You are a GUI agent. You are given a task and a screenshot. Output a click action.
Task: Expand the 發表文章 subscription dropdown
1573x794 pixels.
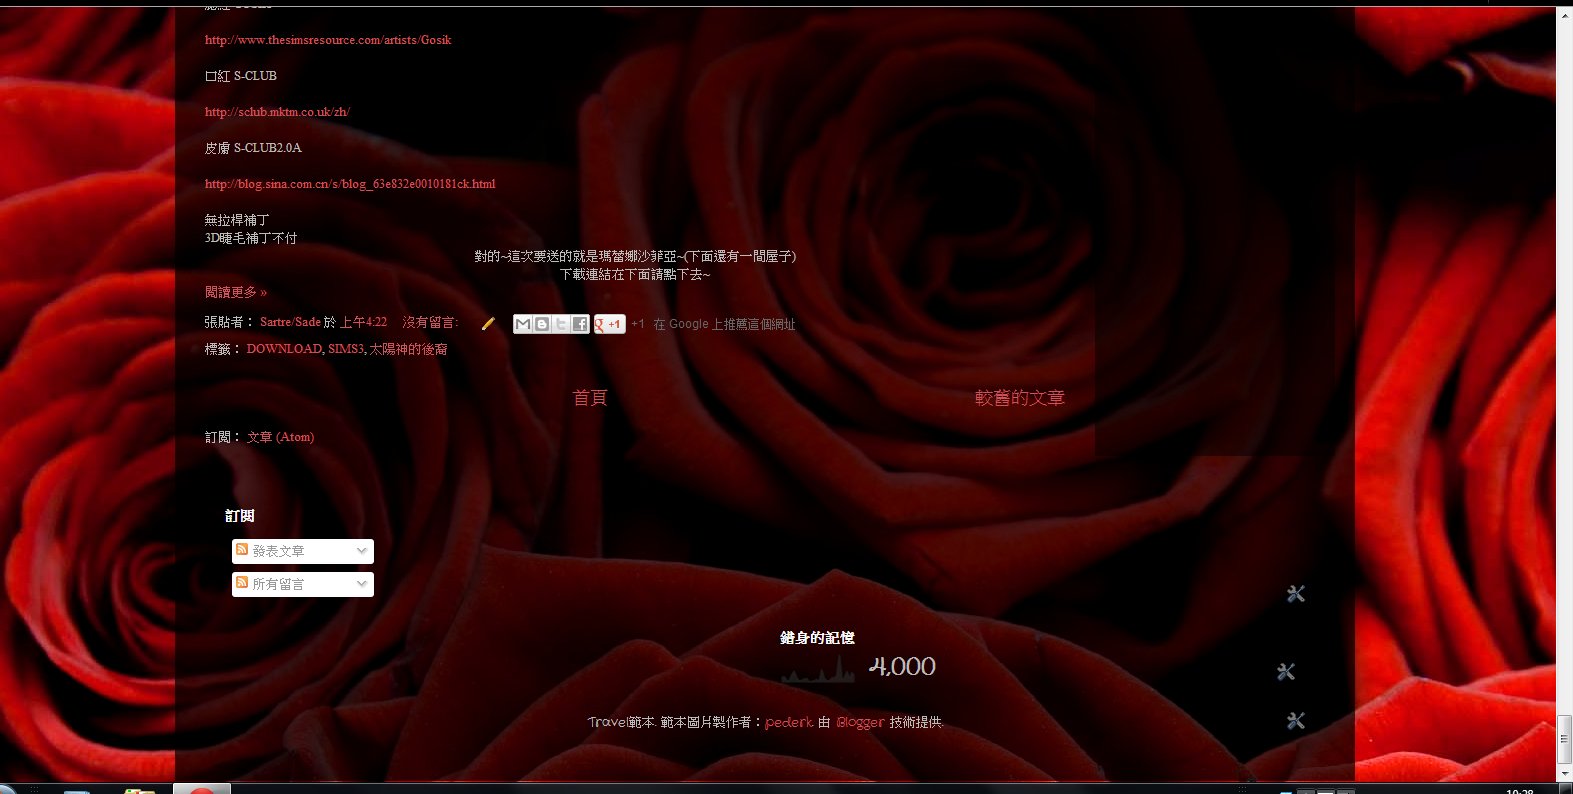coord(362,551)
